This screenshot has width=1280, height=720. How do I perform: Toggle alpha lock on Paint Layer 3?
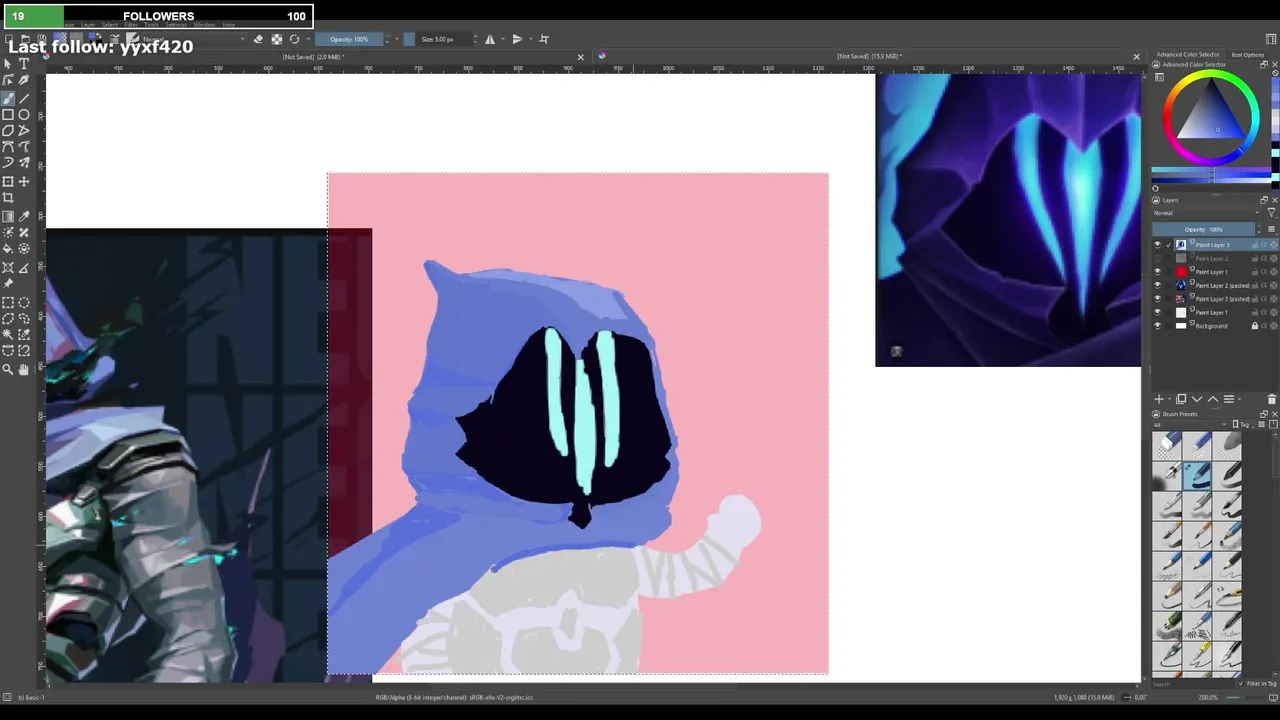1264,245
